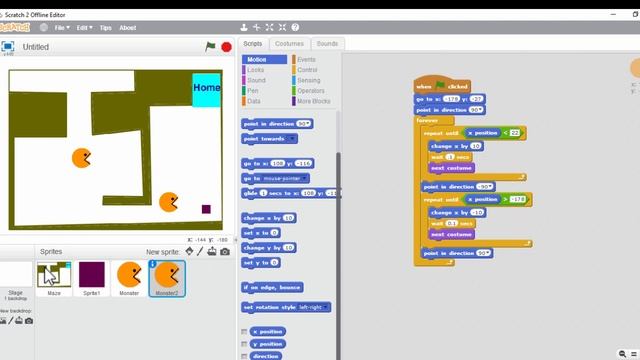640x360 pixels.
Task: Switch to the Costumes tab
Action: pos(289,44)
